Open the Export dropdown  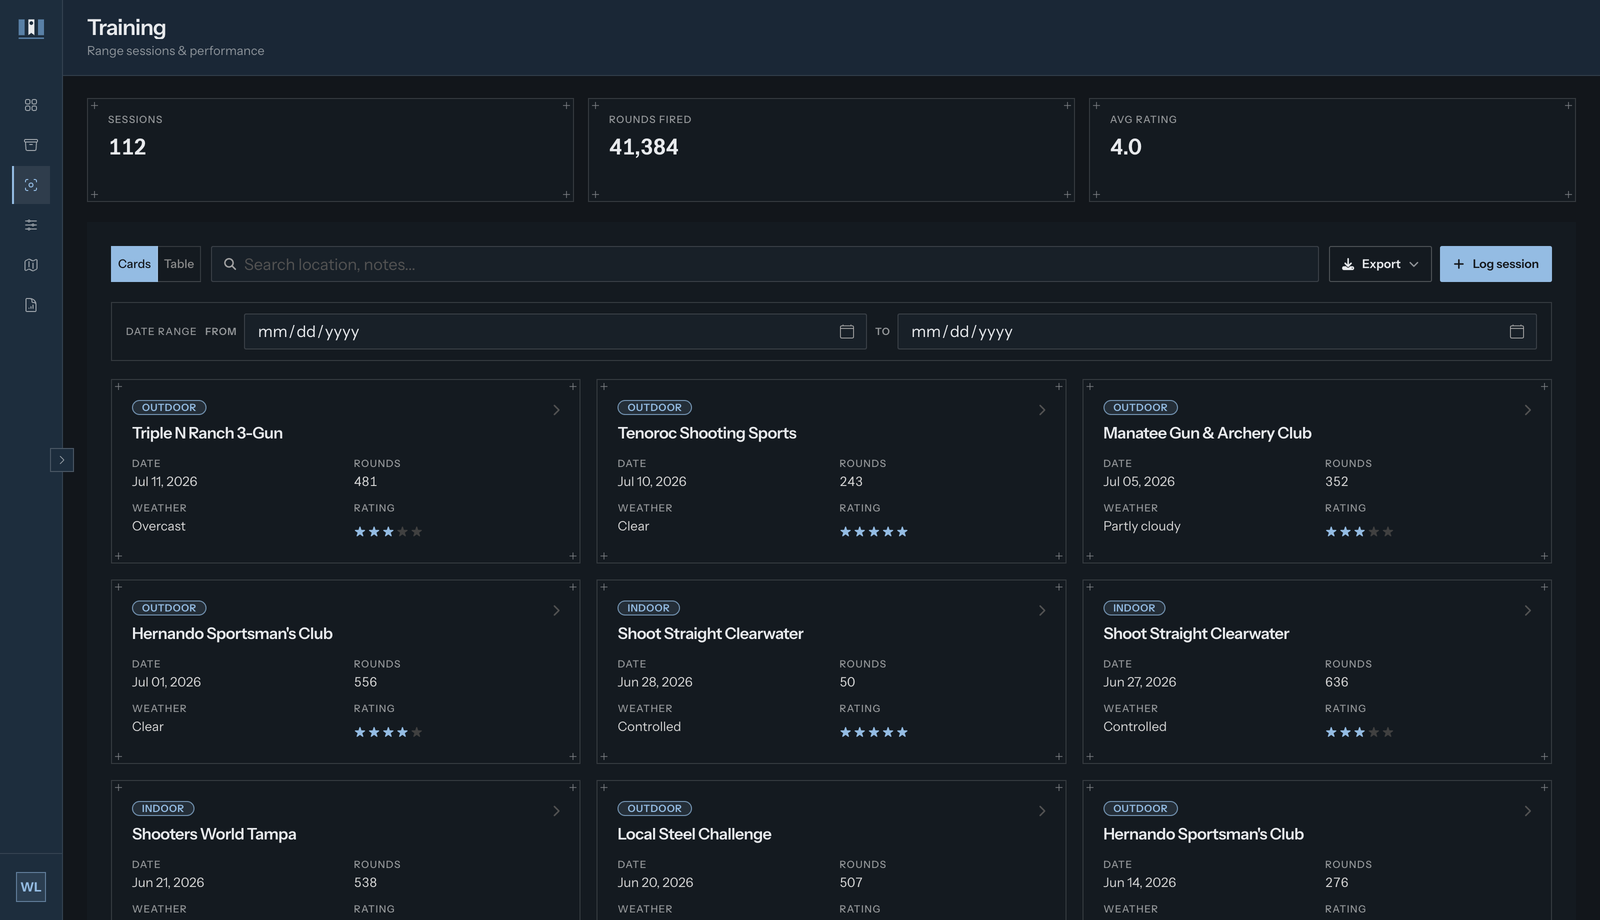click(1380, 264)
